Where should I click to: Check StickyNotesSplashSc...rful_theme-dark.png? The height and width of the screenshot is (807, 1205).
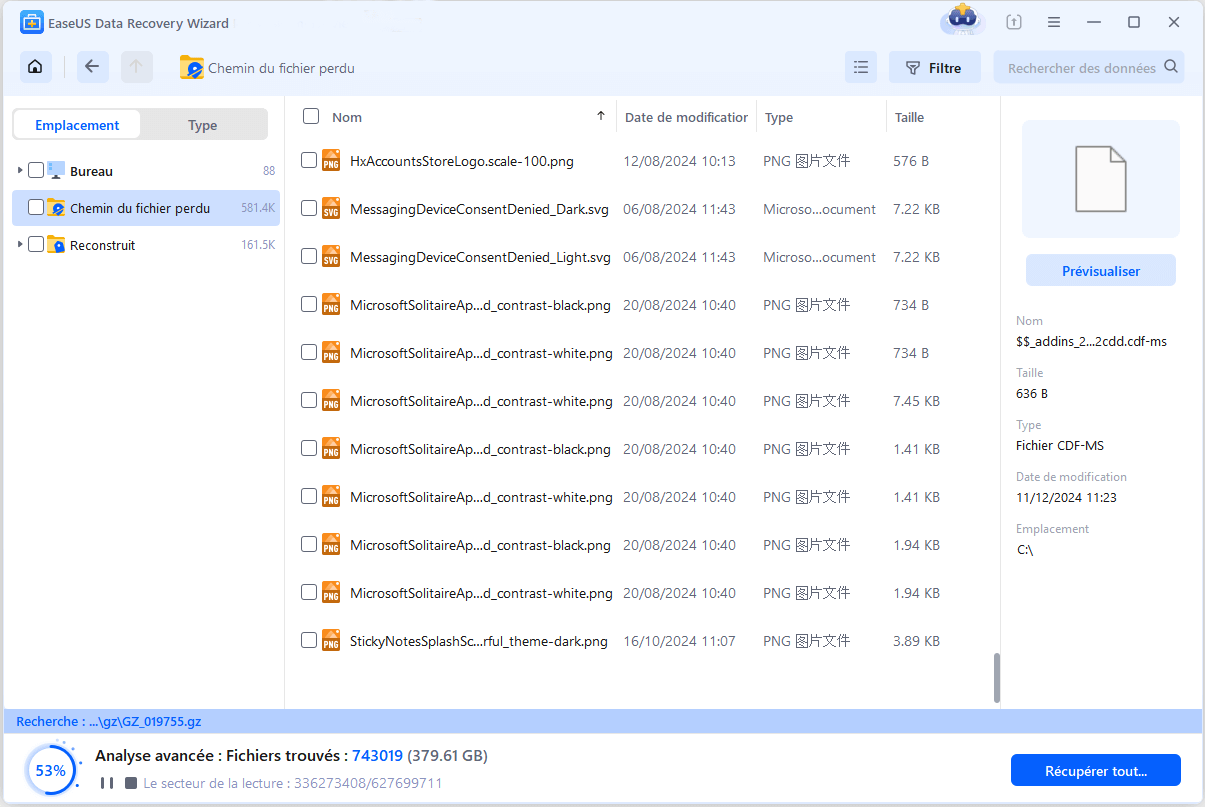tap(309, 640)
